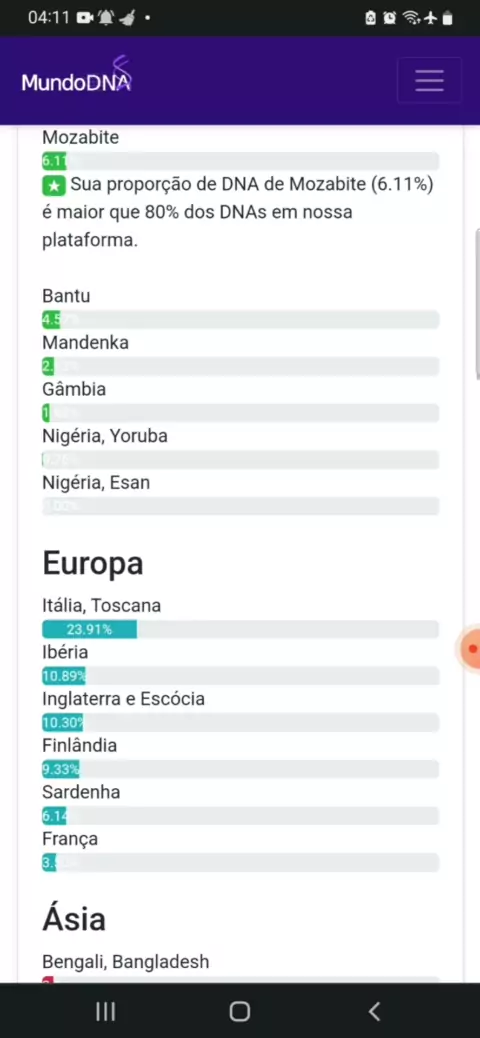Click the Finlândia 9.33% bar
Image resolution: width=480 pixels, height=1038 pixels.
click(x=240, y=769)
